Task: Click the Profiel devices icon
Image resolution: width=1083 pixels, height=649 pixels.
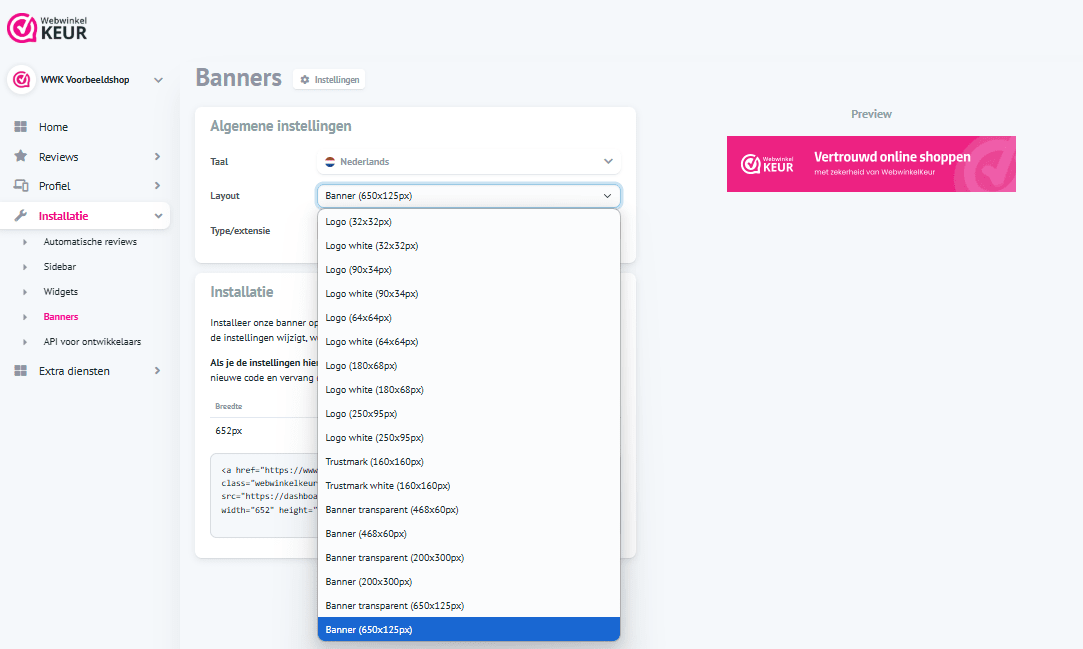Action: tap(20, 186)
